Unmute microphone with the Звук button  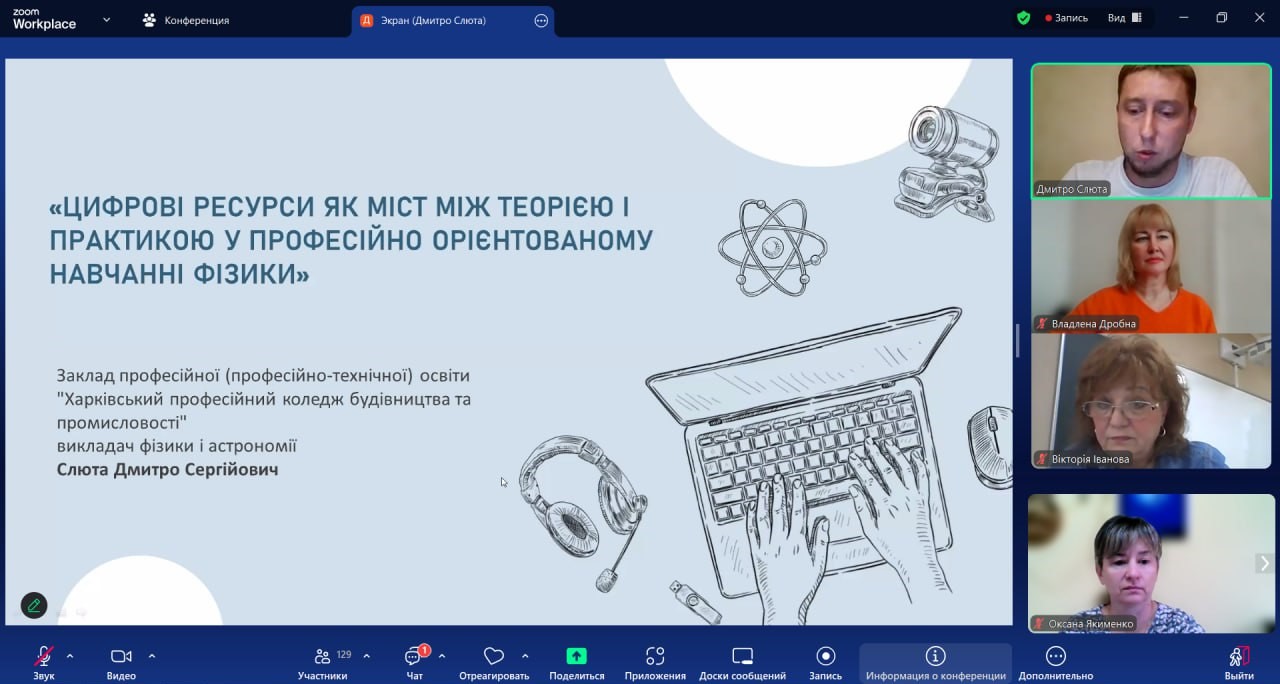coord(43,657)
